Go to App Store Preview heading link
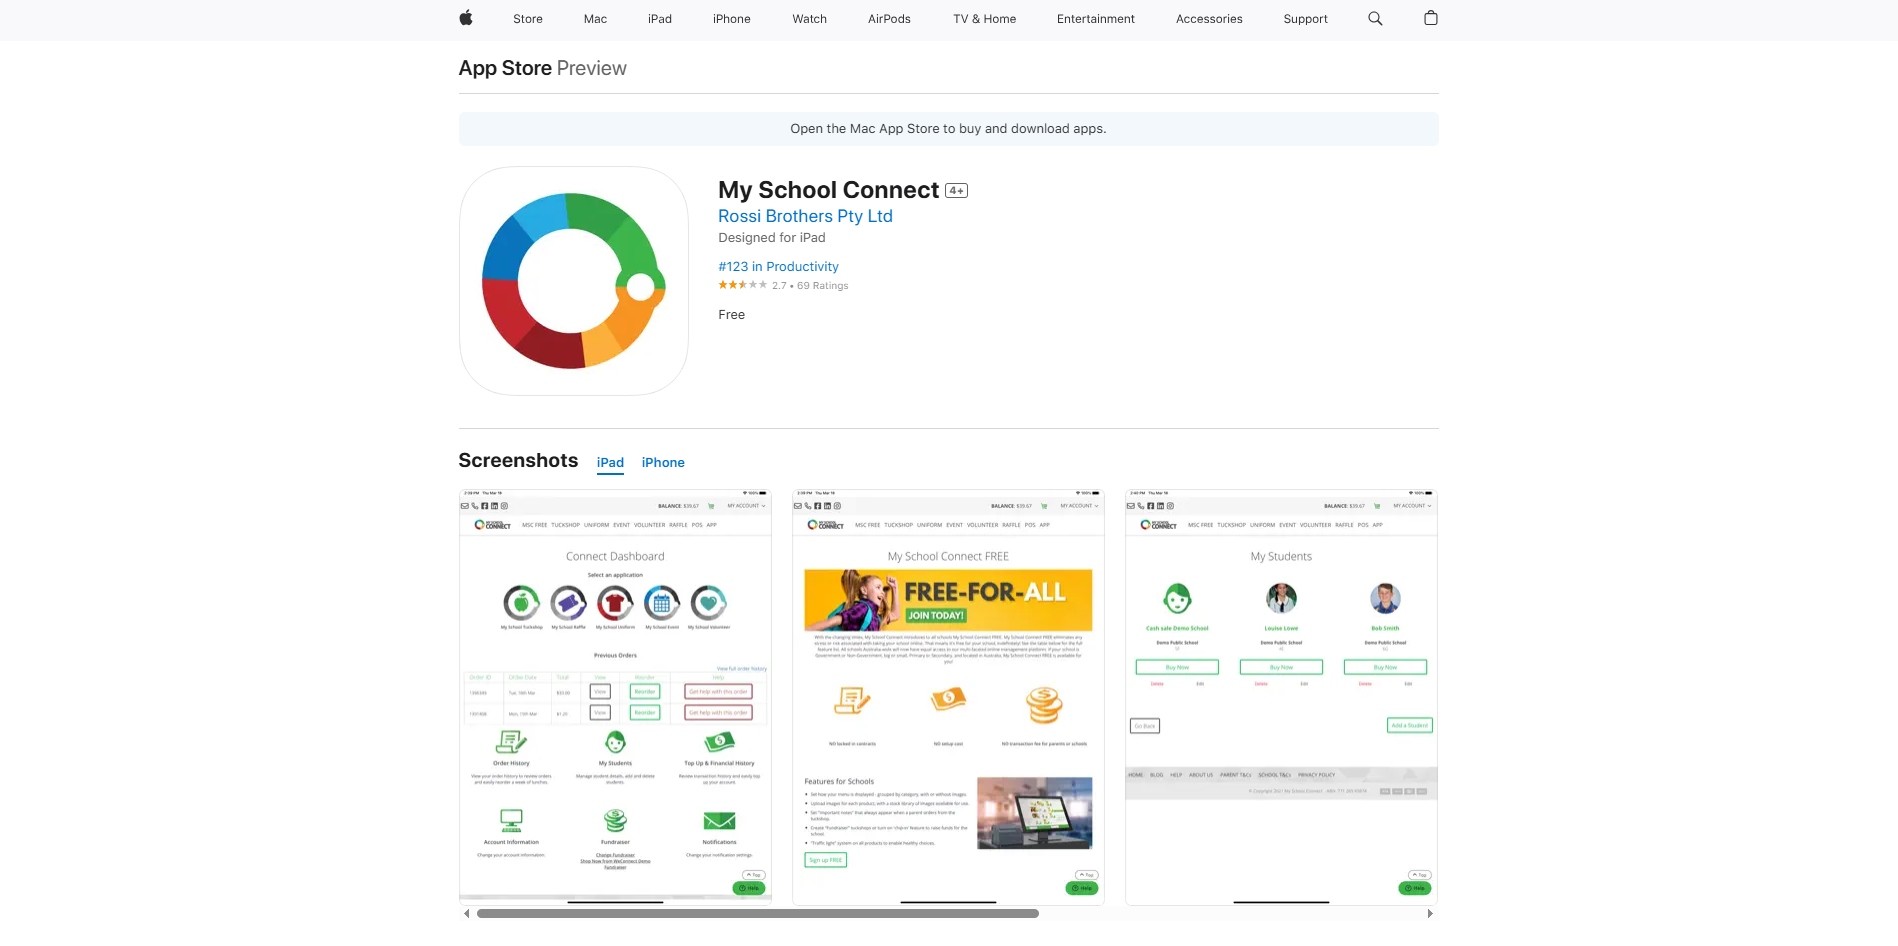Screen dimensions: 1898x946 [x=543, y=68]
